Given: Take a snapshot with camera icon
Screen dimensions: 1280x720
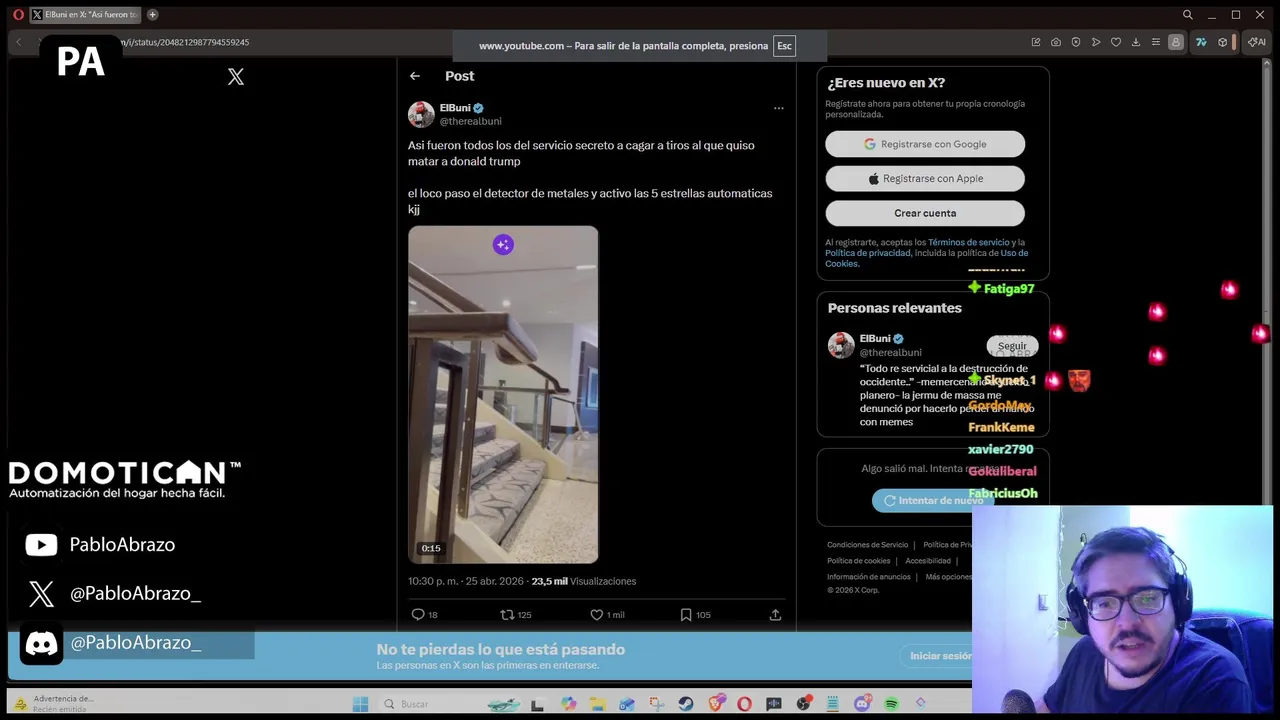Looking at the screenshot, I should tap(1056, 42).
